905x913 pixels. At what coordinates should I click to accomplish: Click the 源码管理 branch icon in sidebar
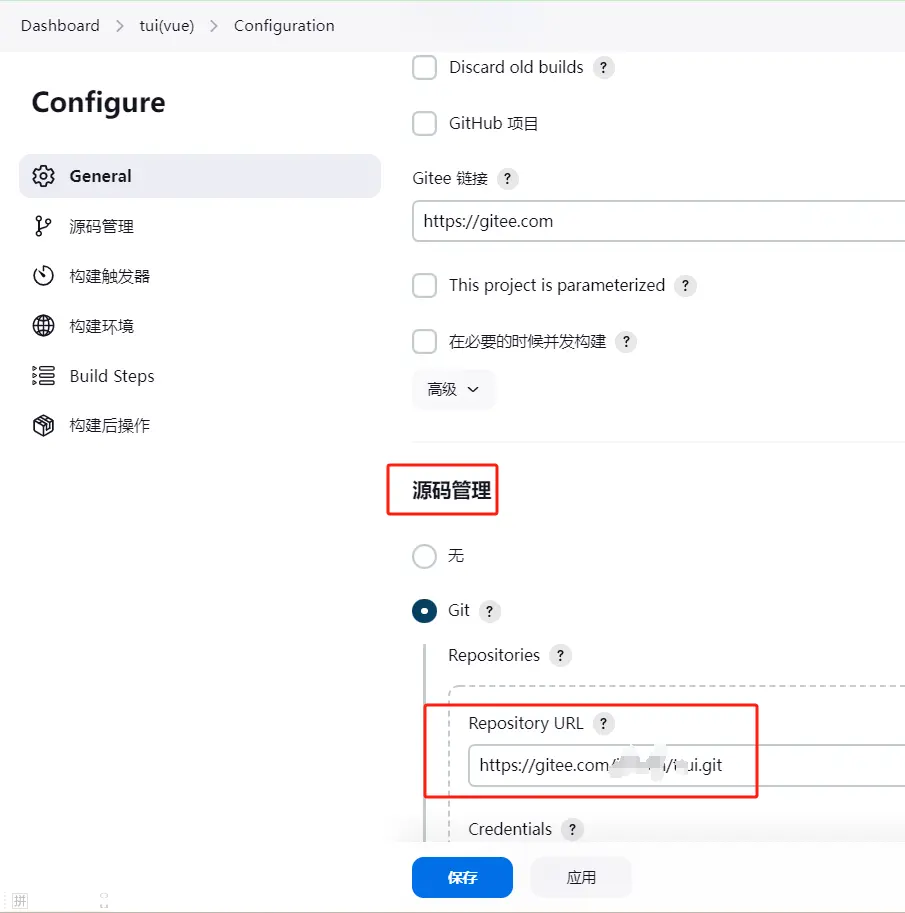[43, 226]
